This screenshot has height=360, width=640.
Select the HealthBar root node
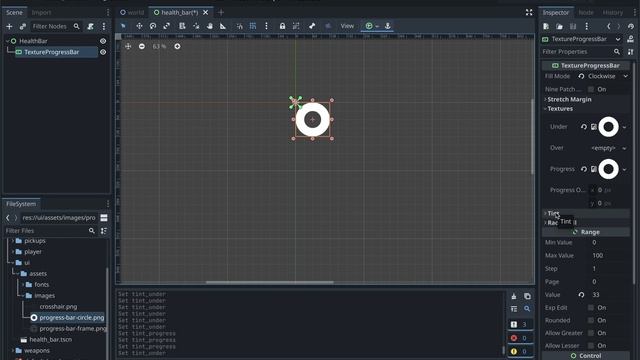[33, 41]
